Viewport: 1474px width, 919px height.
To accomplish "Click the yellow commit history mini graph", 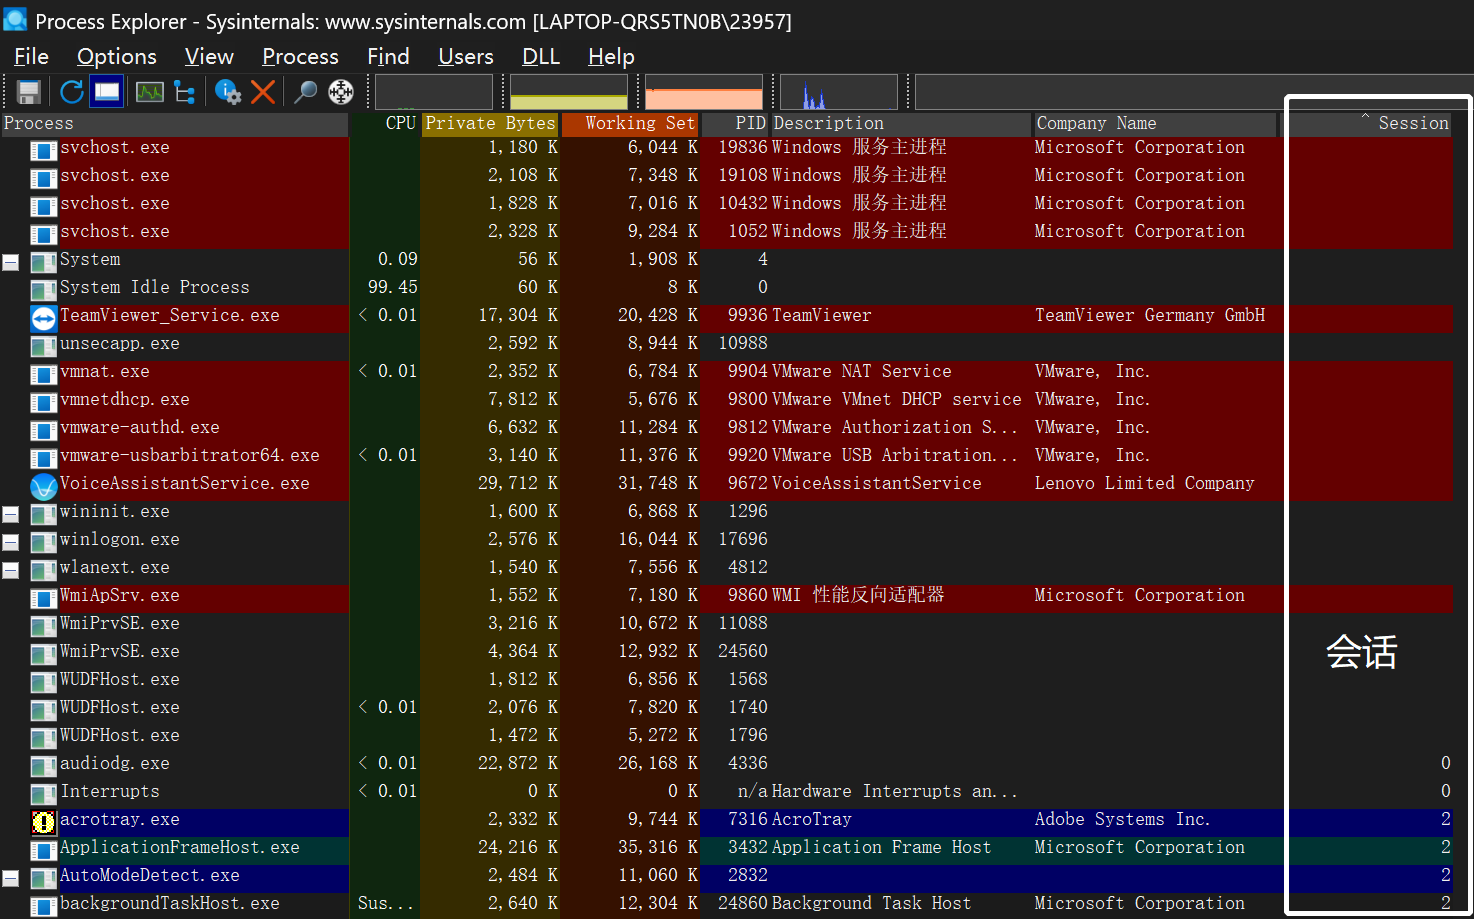I will [569, 92].
